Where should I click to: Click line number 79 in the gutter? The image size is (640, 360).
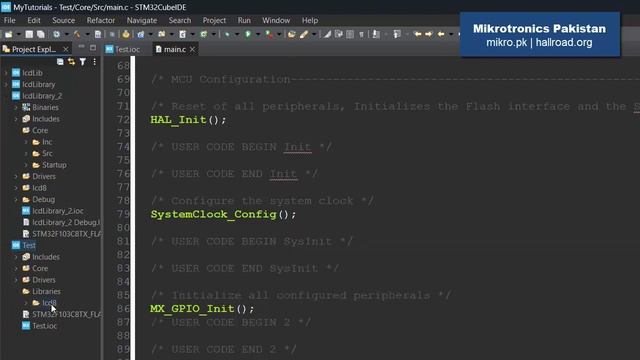coord(123,214)
